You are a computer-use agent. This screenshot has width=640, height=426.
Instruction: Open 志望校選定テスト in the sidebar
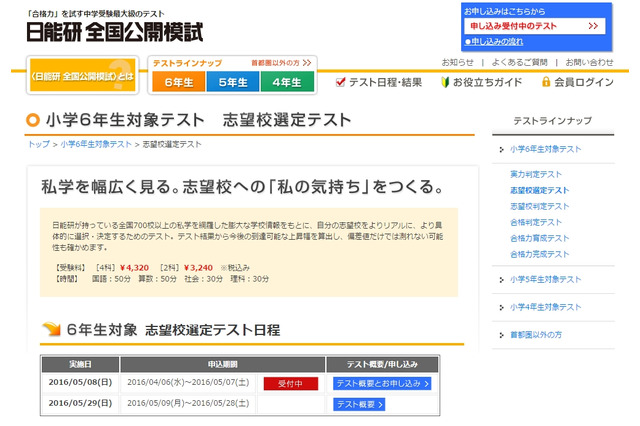pos(539,191)
